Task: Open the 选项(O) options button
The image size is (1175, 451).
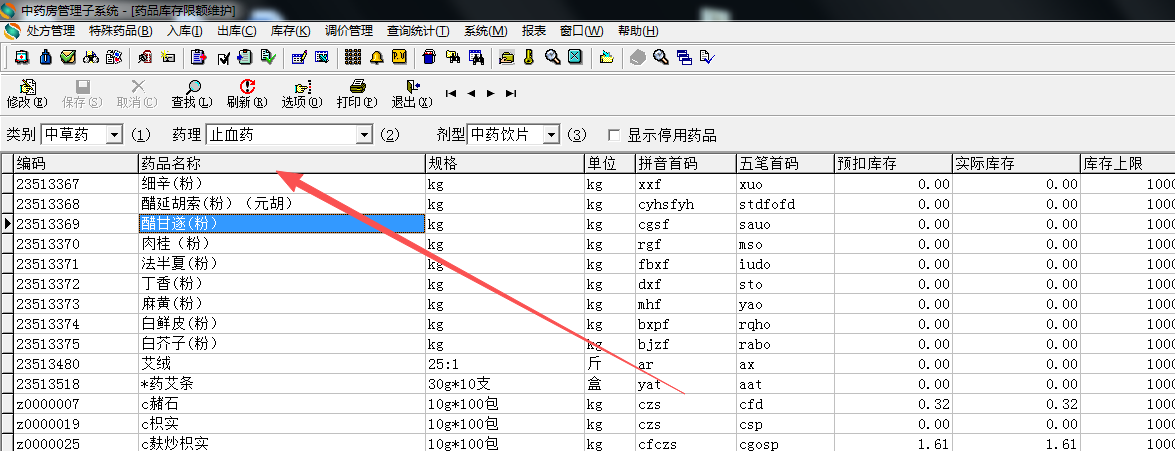Action: 302,94
